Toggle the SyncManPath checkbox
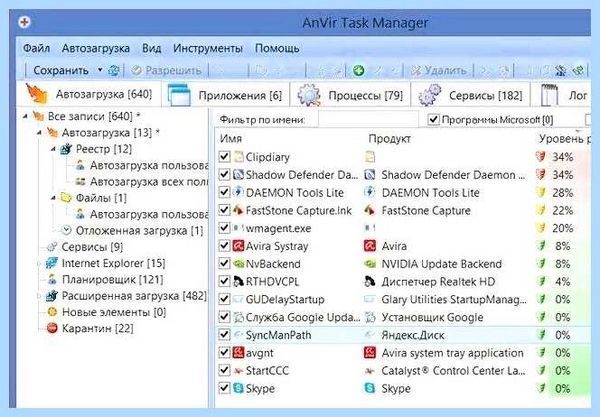The height and width of the screenshot is (417, 600). (x=224, y=335)
